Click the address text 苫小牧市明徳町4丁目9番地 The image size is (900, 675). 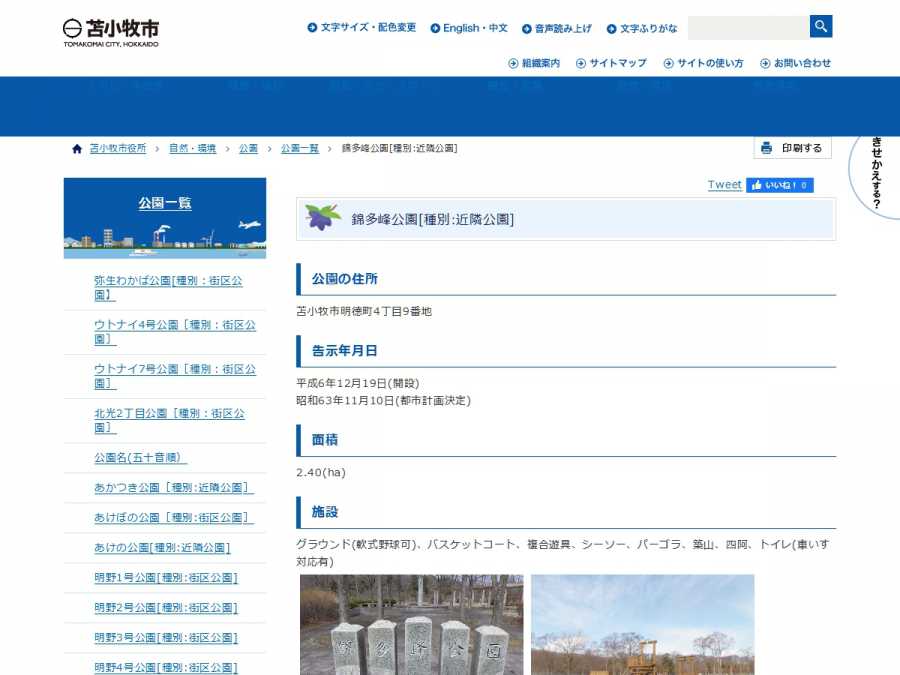click(364, 311)
